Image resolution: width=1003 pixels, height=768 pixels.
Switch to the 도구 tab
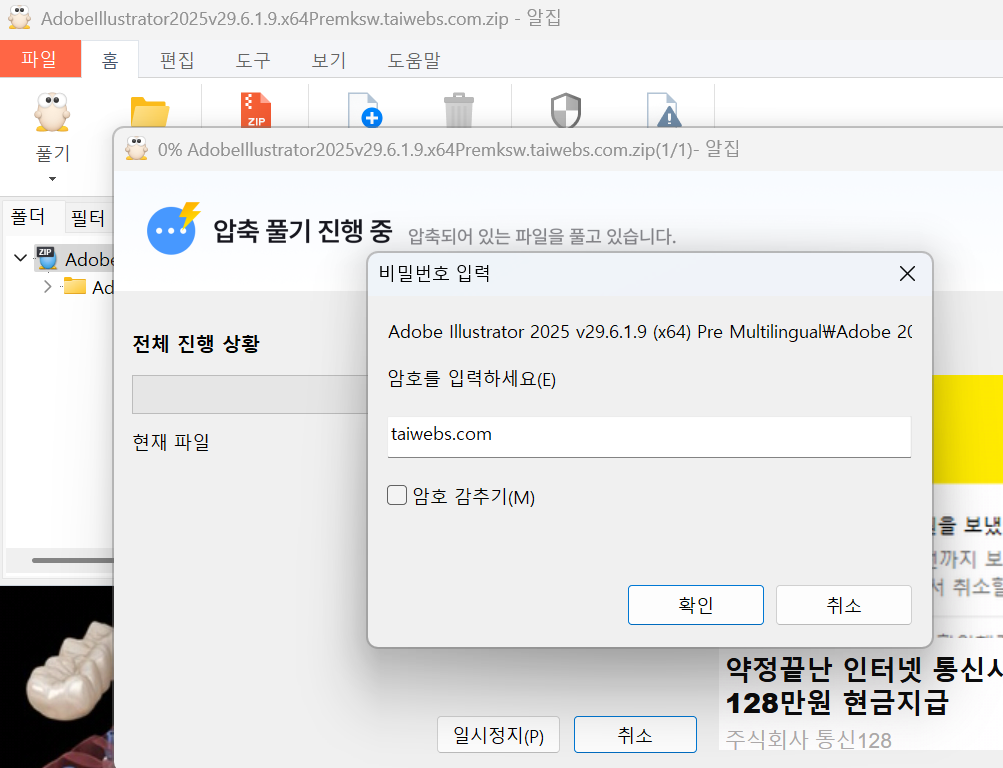[x=253, y=60]
